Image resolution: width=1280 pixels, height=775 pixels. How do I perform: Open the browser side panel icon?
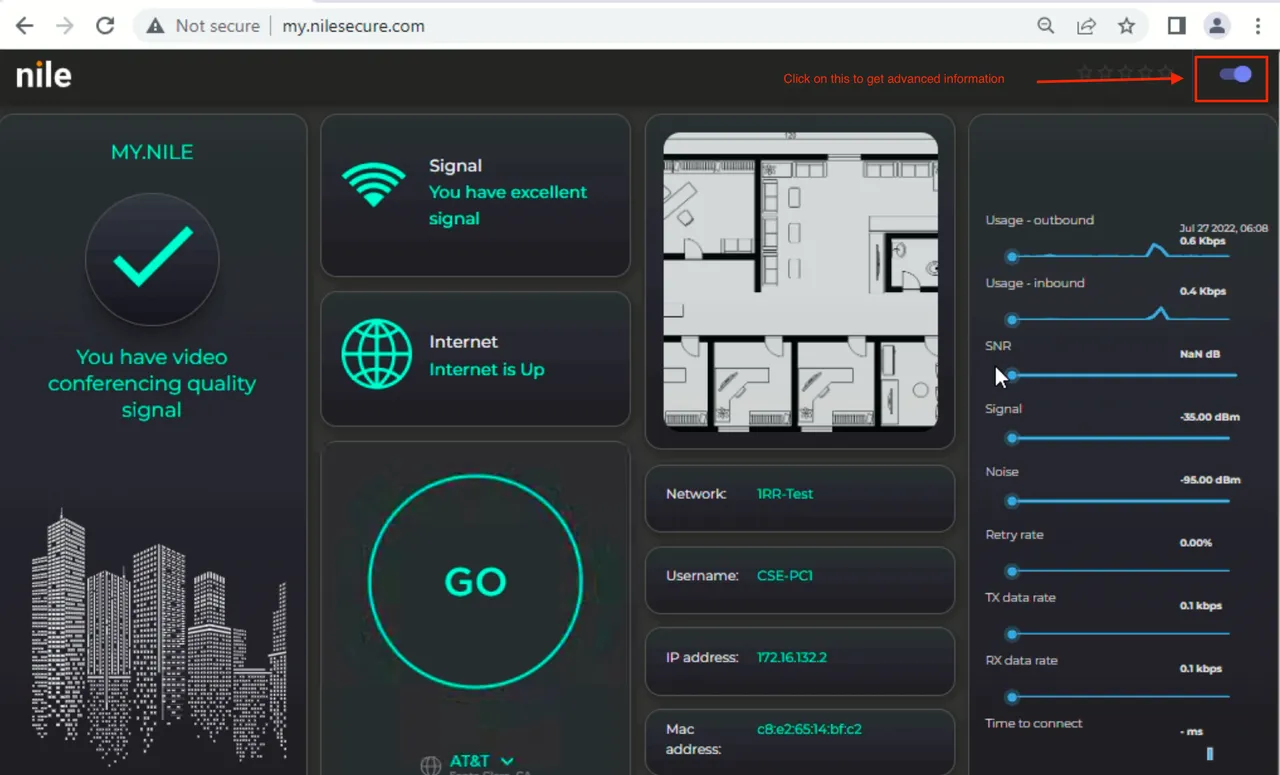[x=1176, y=25]
